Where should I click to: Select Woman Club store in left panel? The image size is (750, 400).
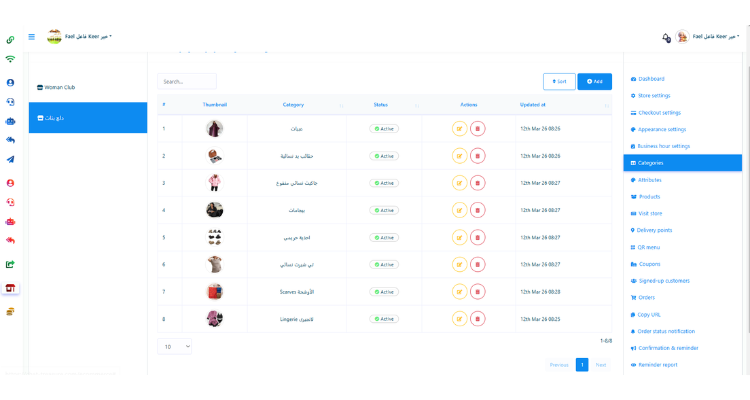click(88, 87)
